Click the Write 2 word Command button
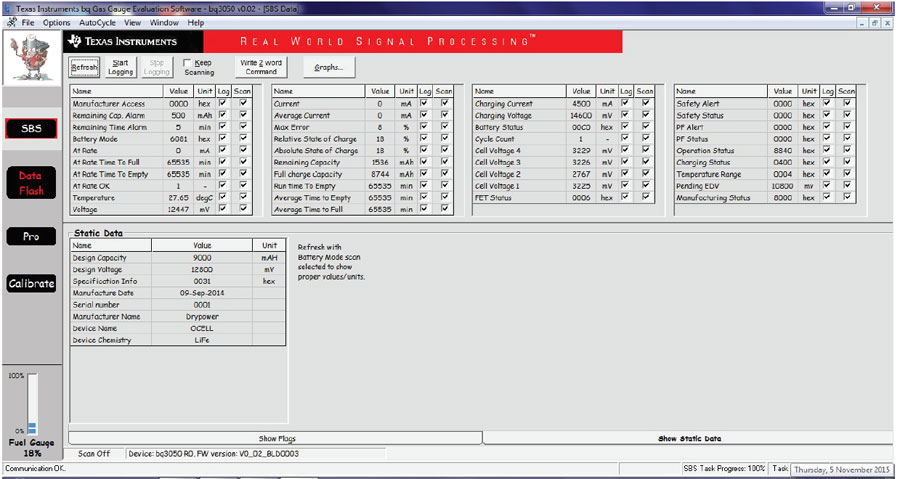This screenshot has width=900, height=479. click(261, 67)
